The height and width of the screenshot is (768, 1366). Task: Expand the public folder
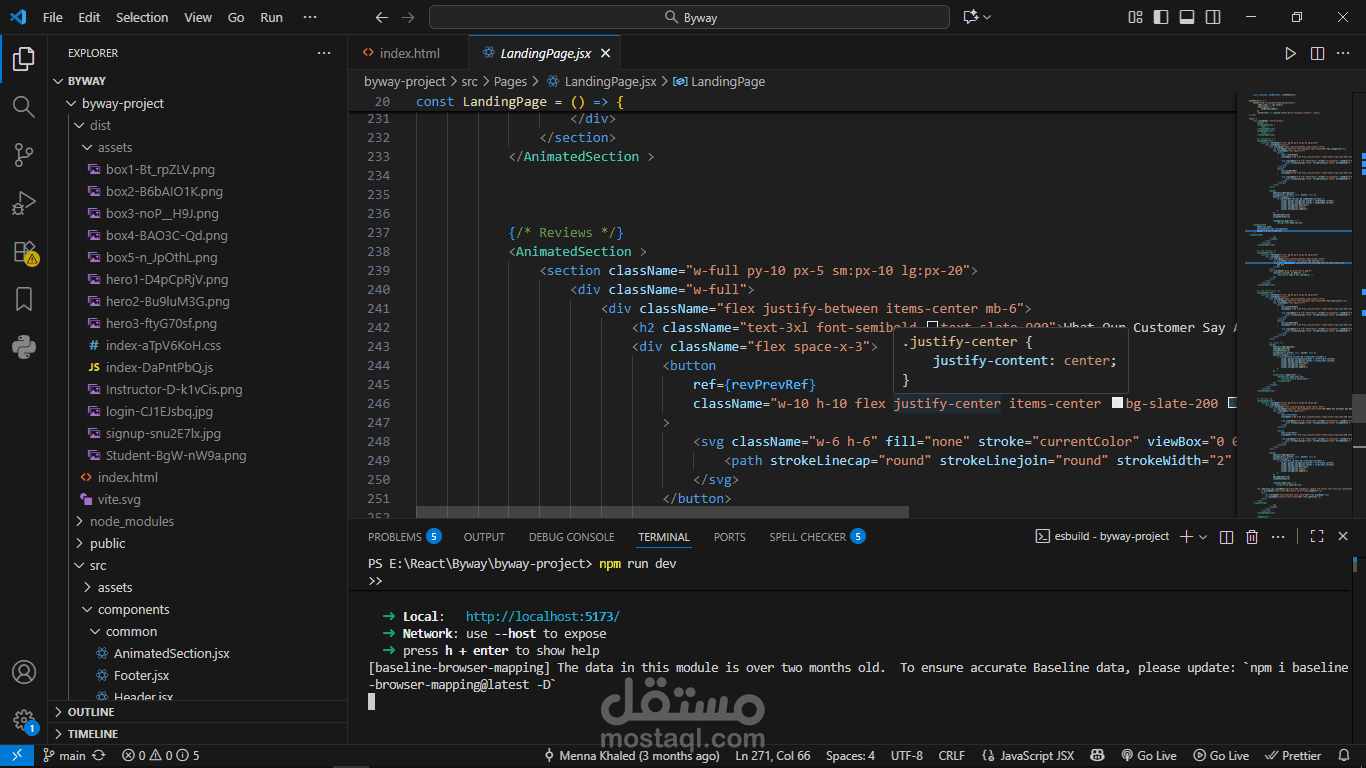198,543
